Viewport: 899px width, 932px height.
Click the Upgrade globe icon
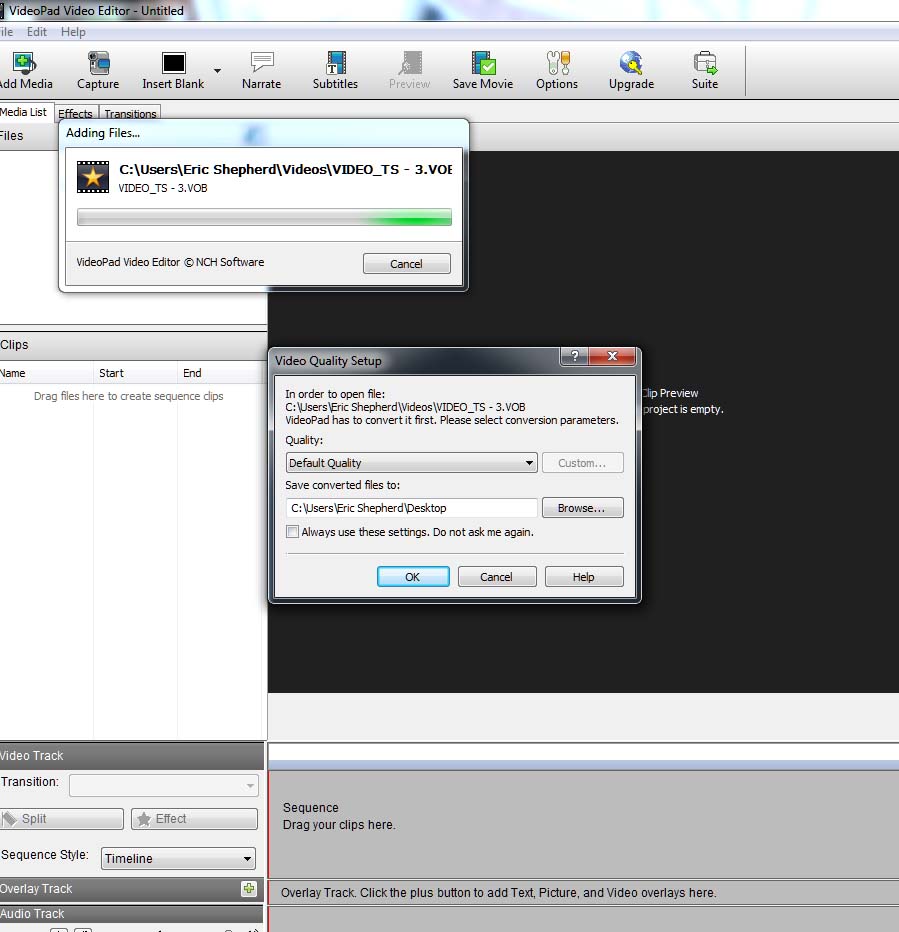pyautogui.click(x=631, y=64)
